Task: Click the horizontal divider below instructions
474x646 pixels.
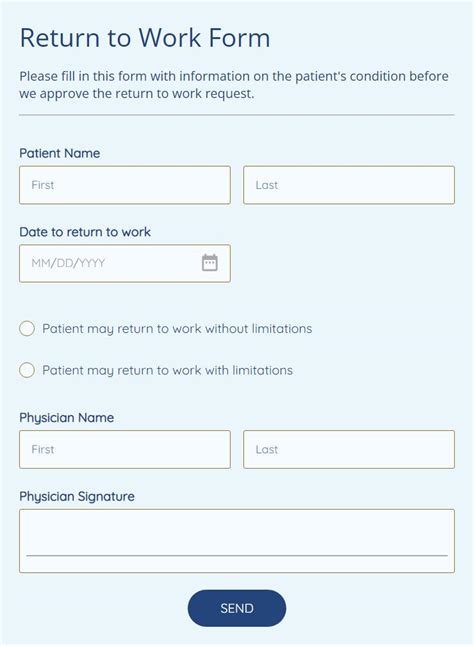Action: coord(237,115)
